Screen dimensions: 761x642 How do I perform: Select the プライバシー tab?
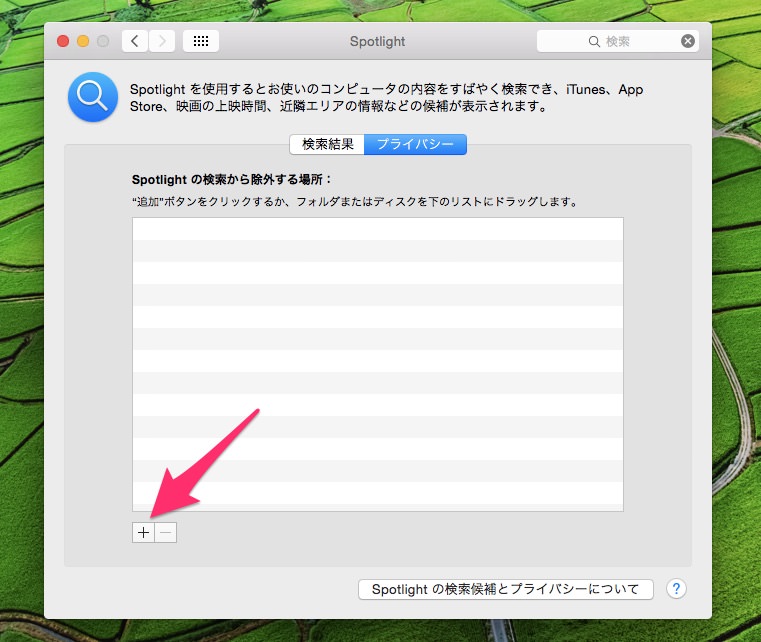point(415,145)
